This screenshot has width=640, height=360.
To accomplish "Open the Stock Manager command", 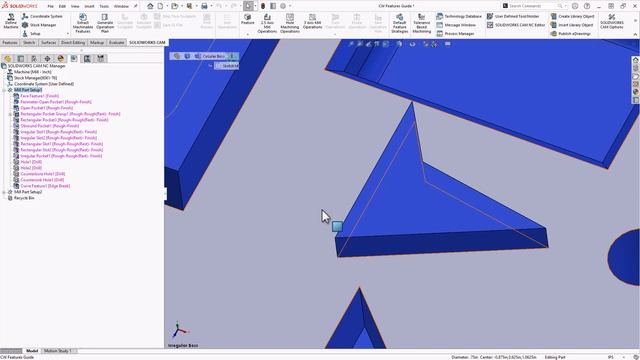I will (x=39, y=25).
